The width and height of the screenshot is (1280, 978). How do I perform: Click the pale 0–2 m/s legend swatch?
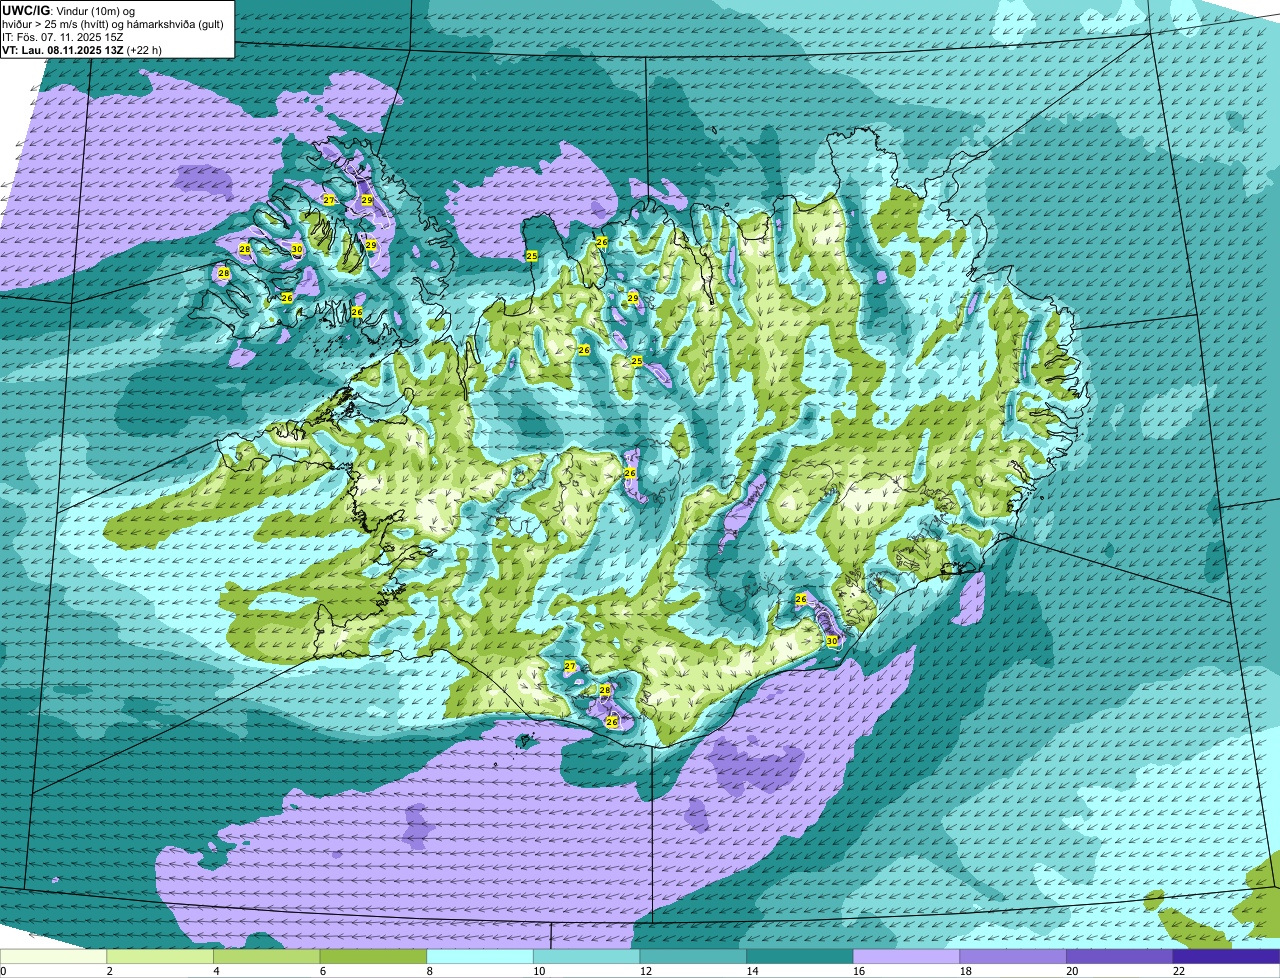pos(53,956)
